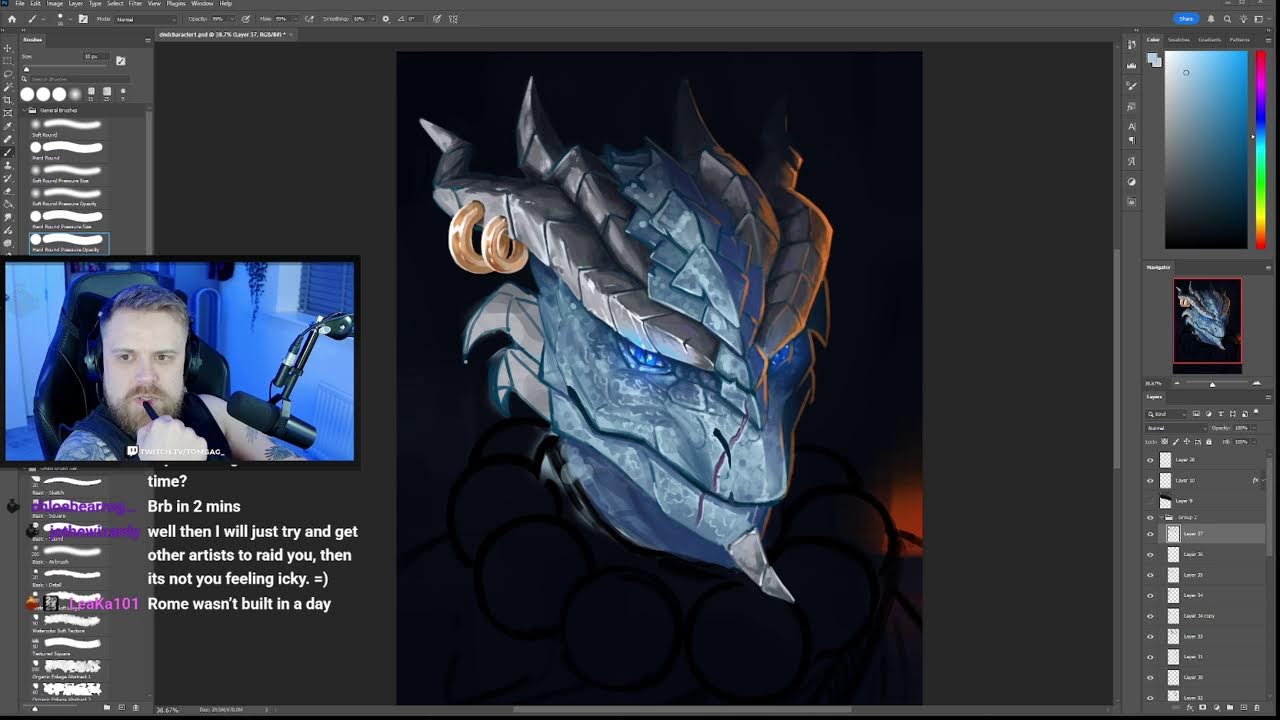Open symmetry paint options butterfly icon
Screen dimensions: 1280x720
coord(454,18)
